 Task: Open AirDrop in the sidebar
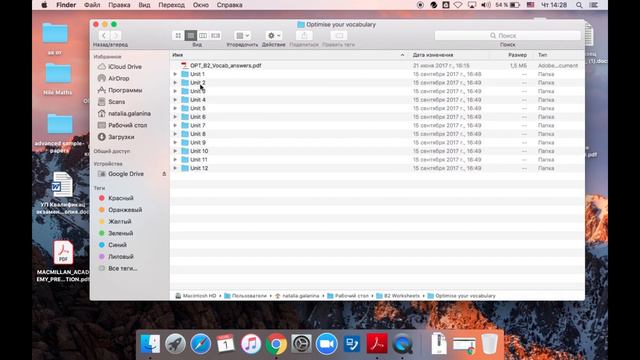(118, 78)
